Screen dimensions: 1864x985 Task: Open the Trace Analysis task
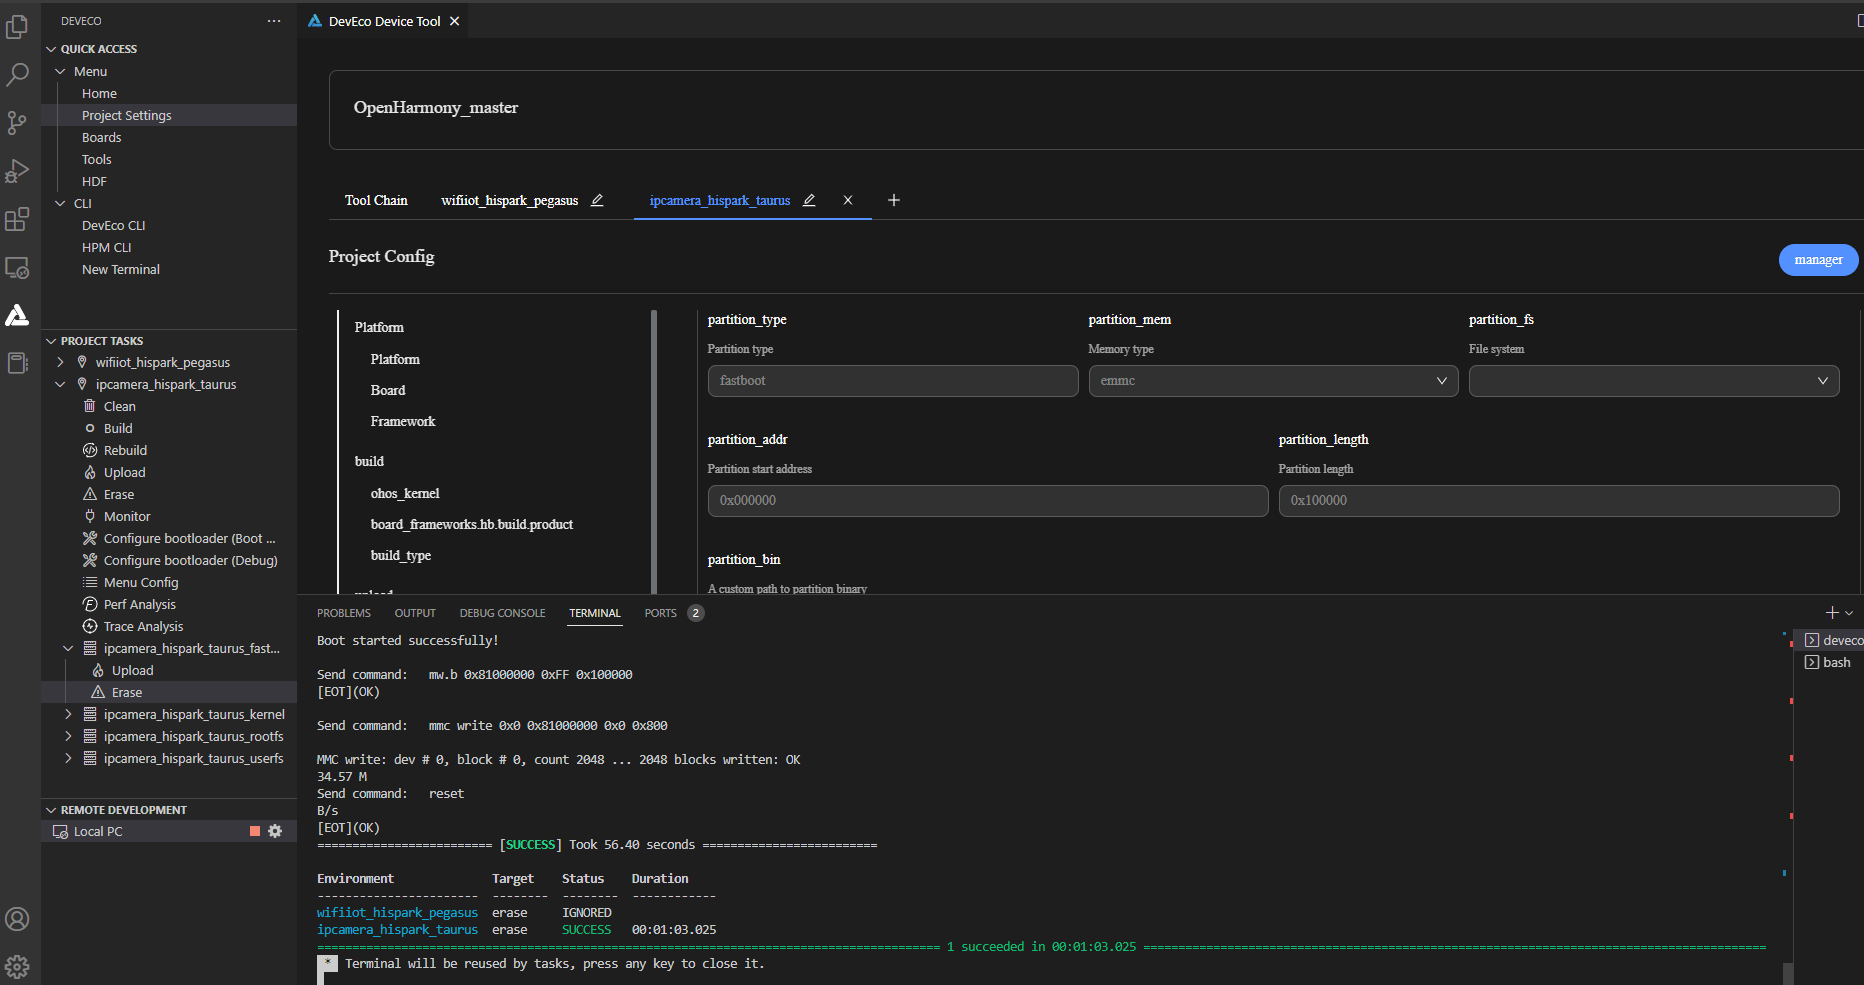pos(143,626)
